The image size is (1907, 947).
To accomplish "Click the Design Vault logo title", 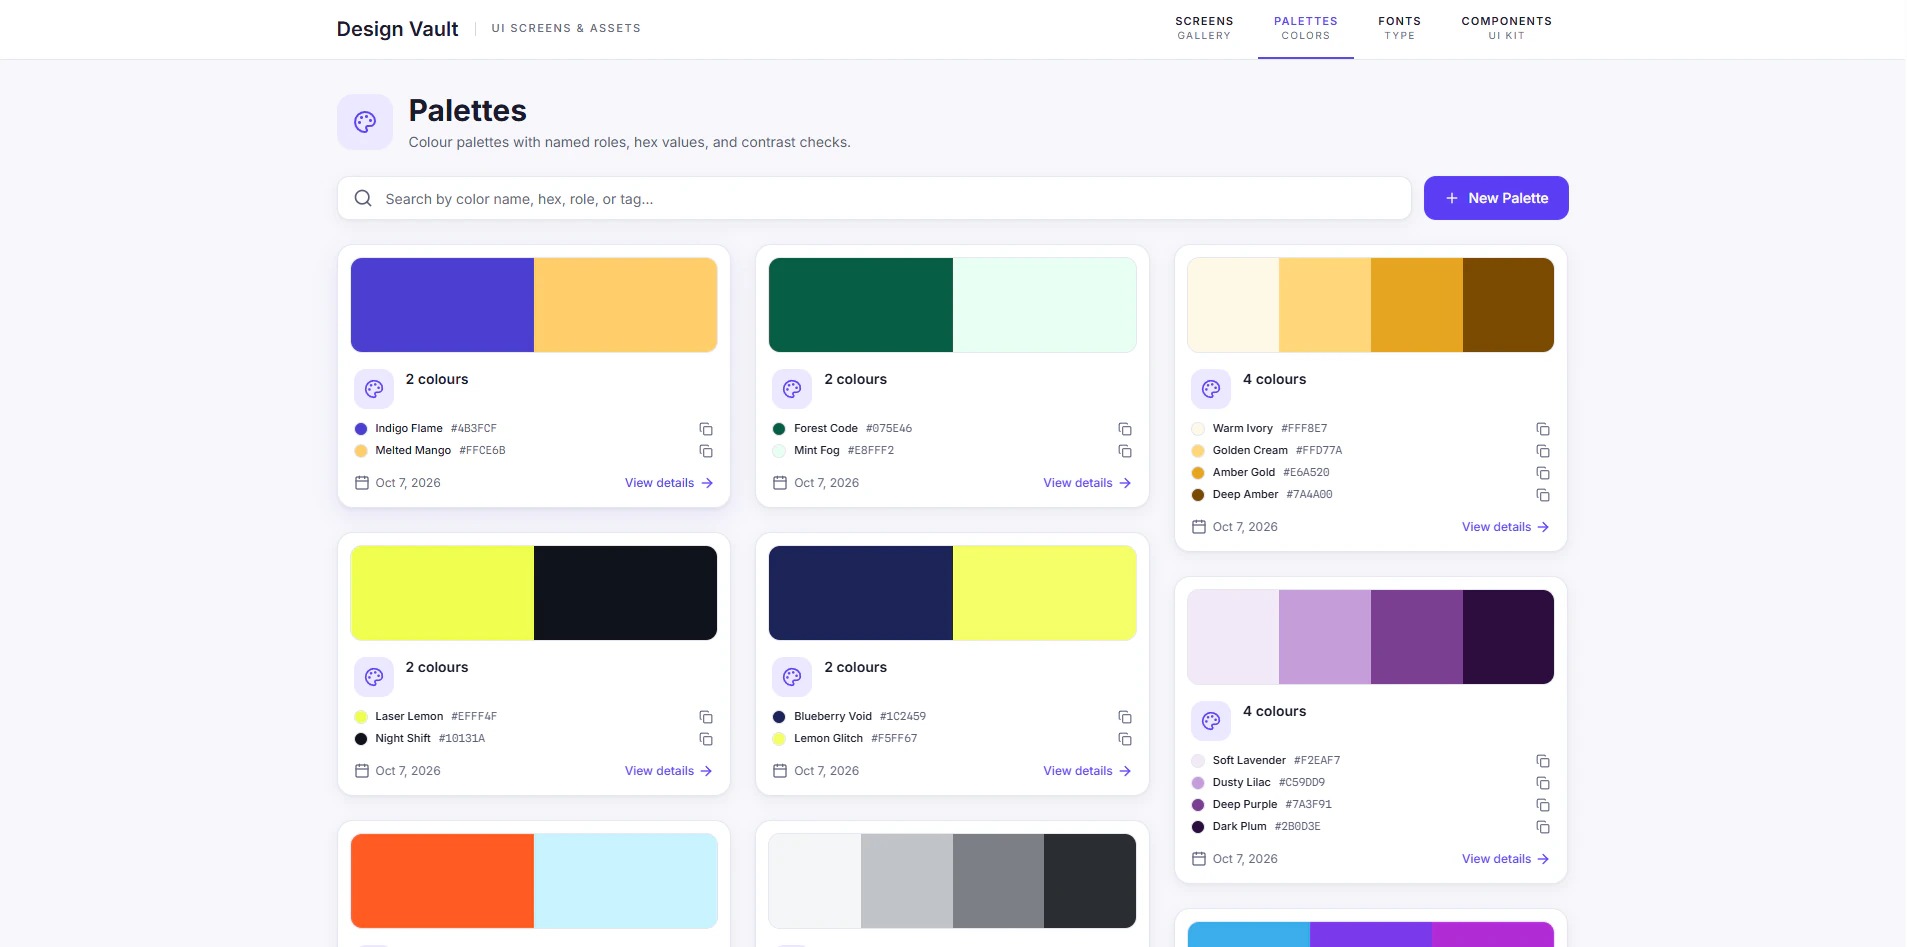I will 397,29.
